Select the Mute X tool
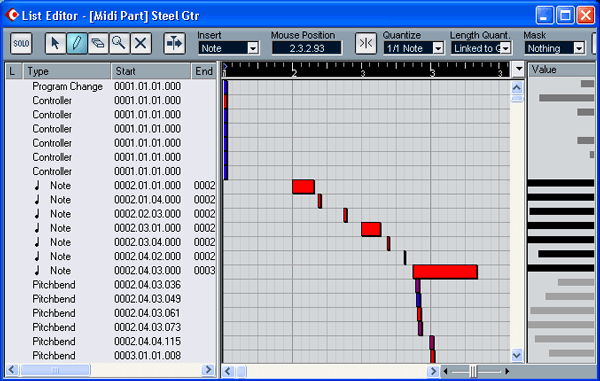This screenshot has width=600, height=381. pos(140,43)
